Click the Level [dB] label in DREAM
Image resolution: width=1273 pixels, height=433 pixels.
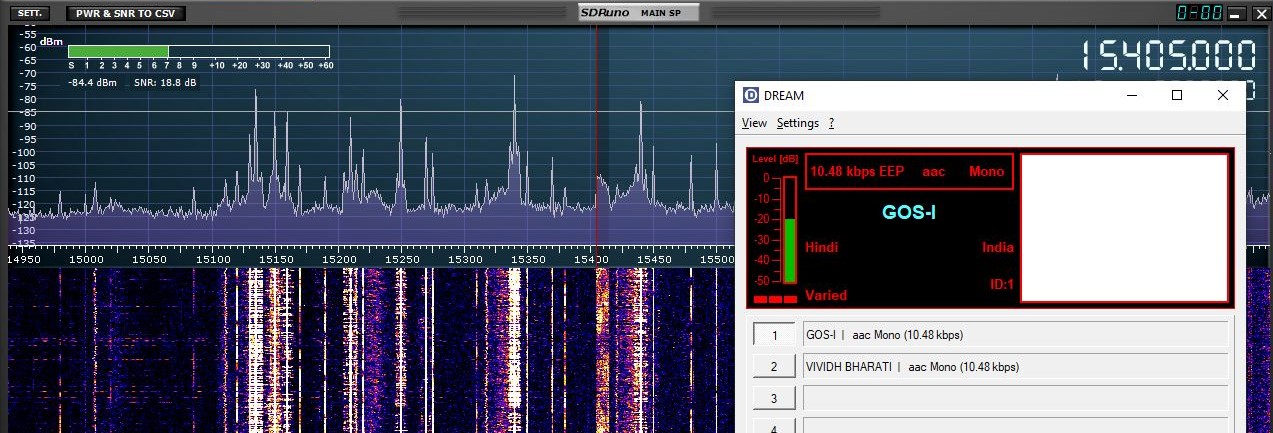(775, 159)
